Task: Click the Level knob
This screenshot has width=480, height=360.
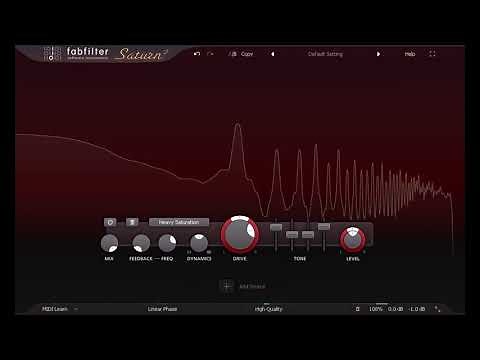Action: 353,240
